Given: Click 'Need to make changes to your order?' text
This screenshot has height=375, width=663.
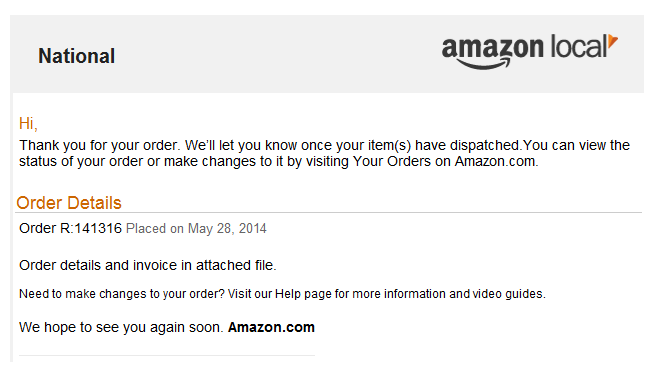Looking at the screenshot, I should pos(122,294).
